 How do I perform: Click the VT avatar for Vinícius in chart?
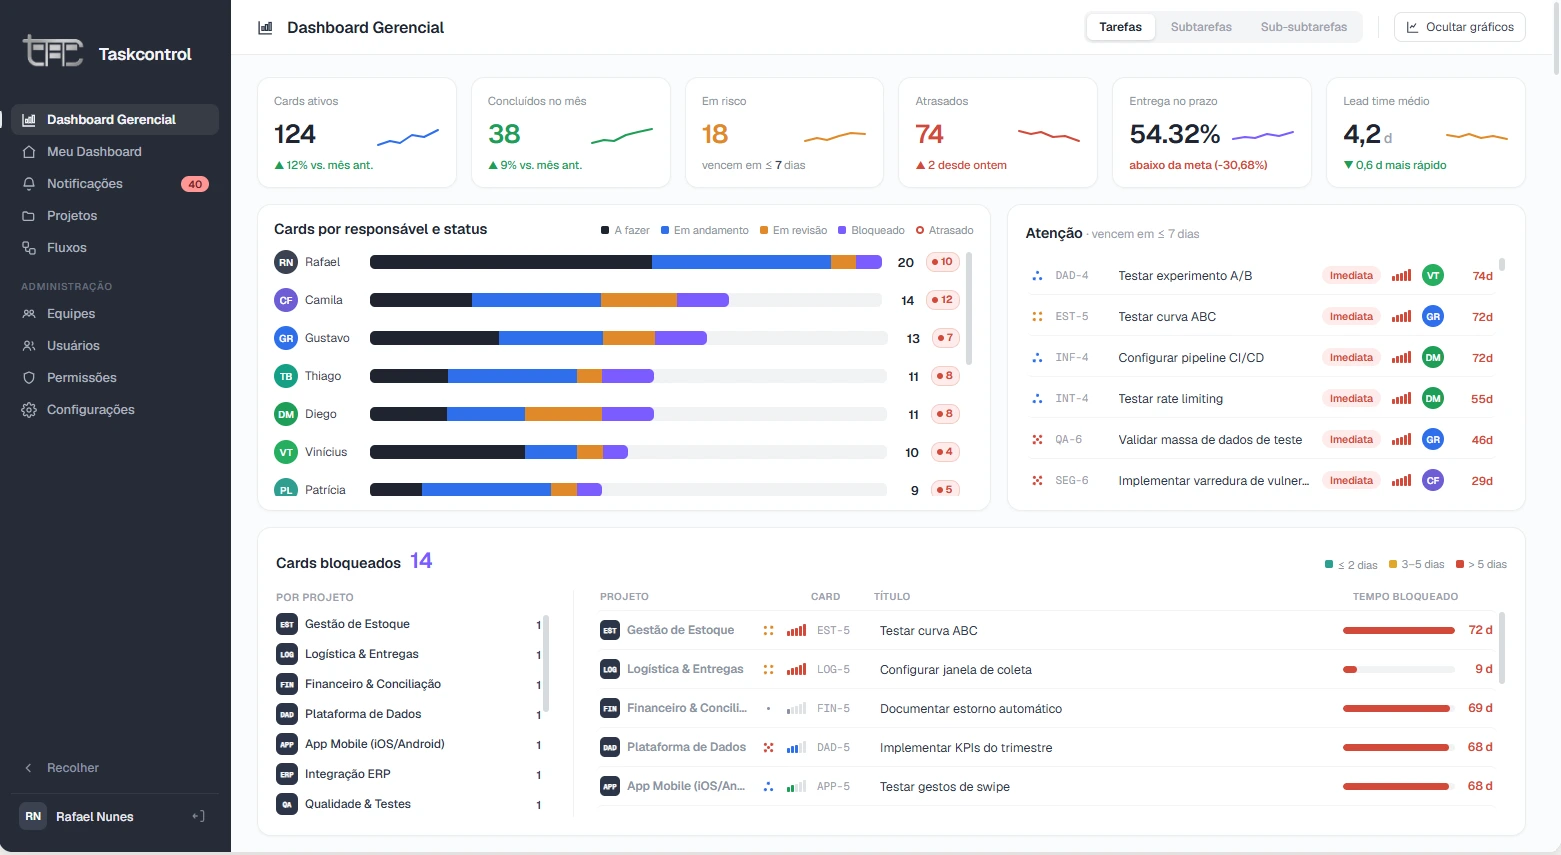click(x=286, y=452)
